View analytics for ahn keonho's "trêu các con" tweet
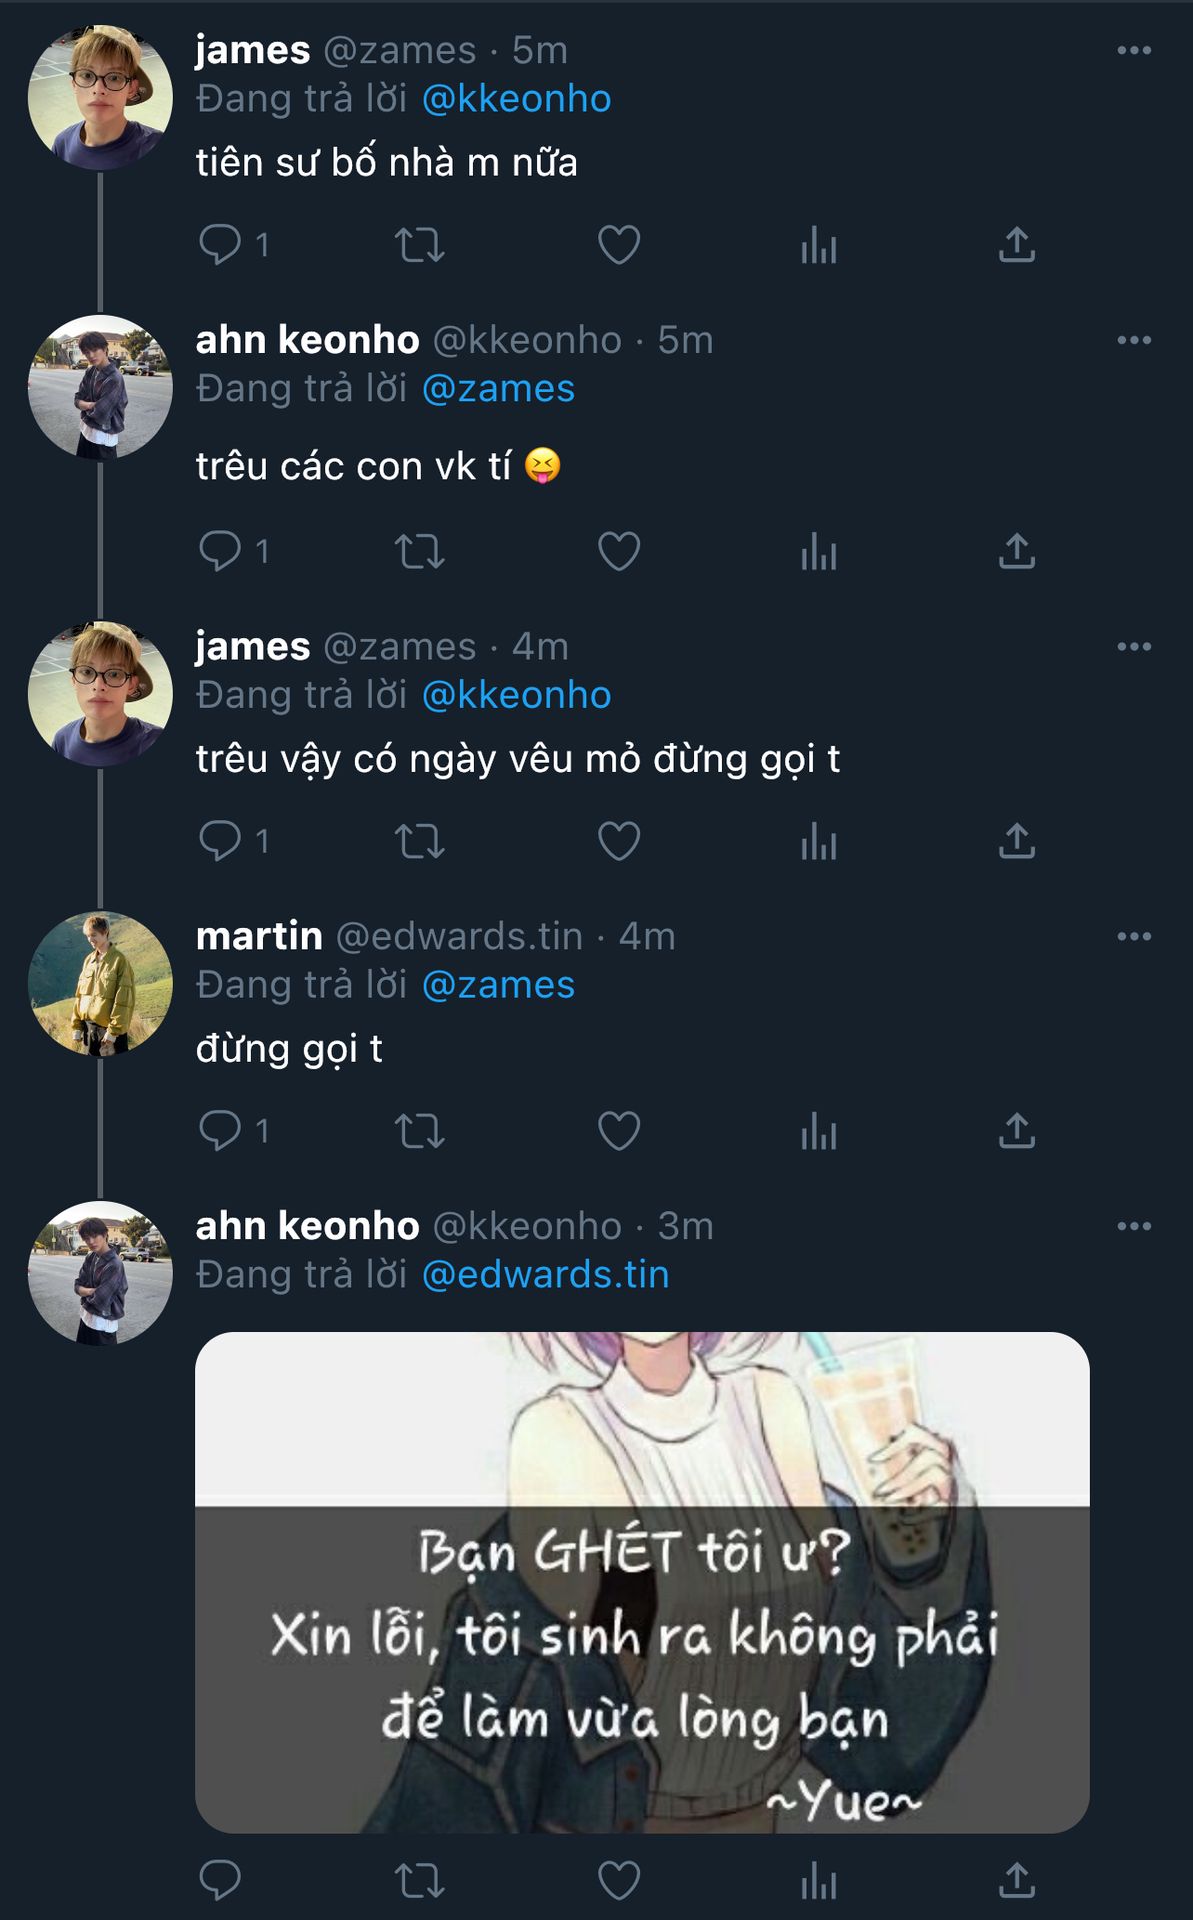1193x1920 pixels. click(818, 551)
